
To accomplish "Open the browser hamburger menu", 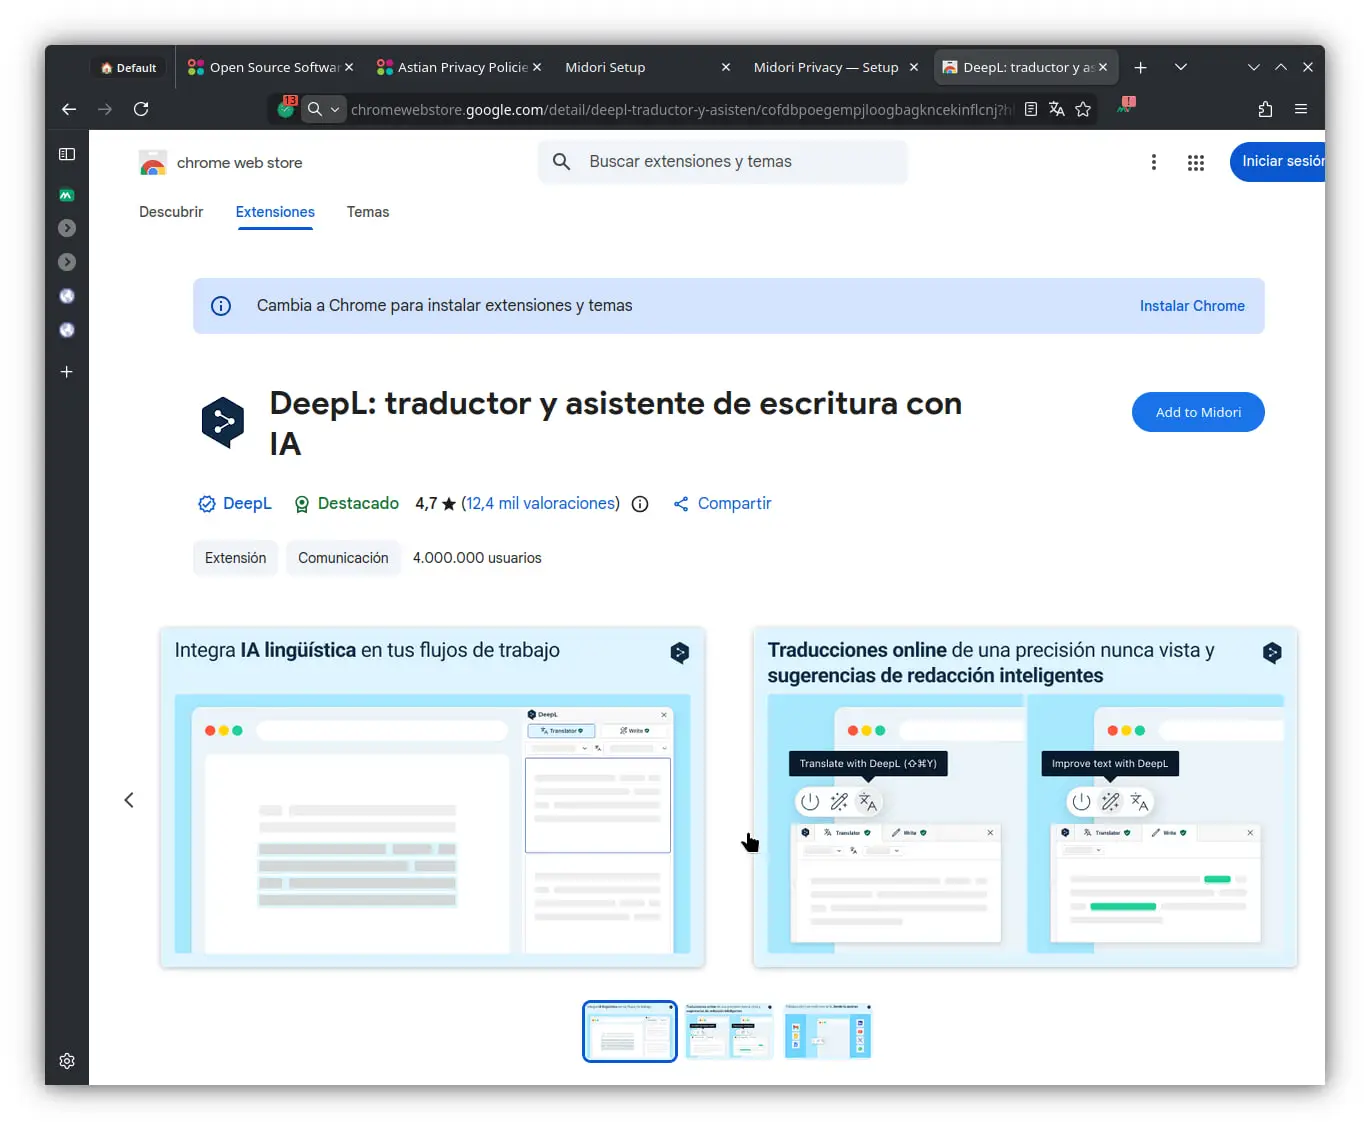I will pyautogui.click(x=1301, y=109).
